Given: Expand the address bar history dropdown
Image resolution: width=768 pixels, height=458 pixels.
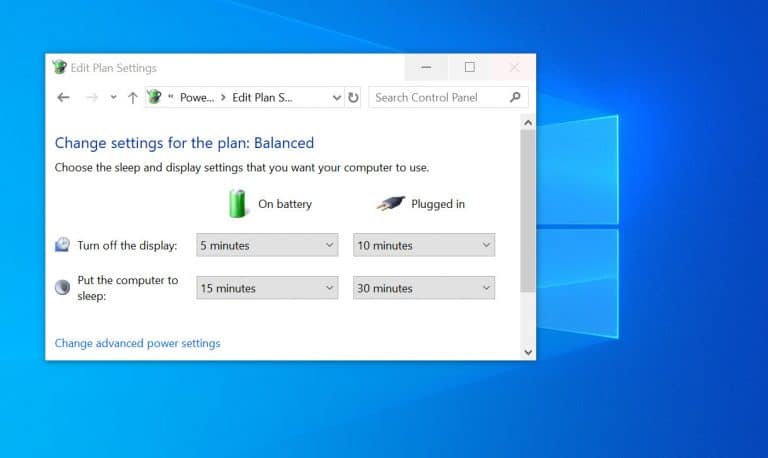Looking at the screenshot, I should (336, 97).
